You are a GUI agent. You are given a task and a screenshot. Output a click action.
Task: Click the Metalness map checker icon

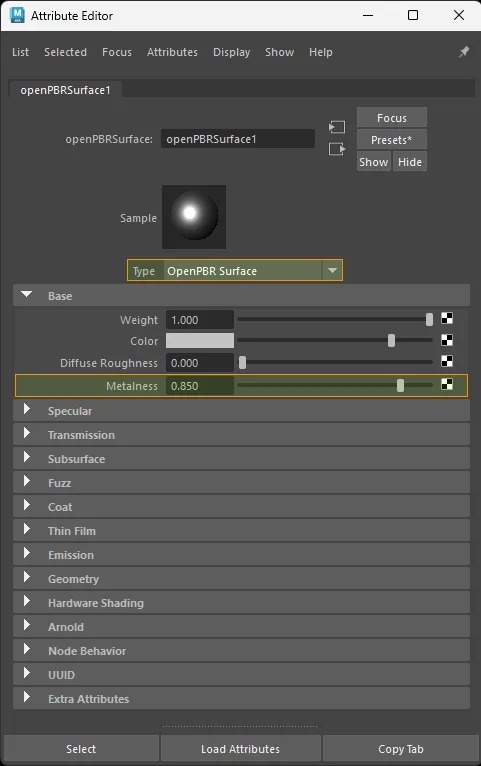447,384
